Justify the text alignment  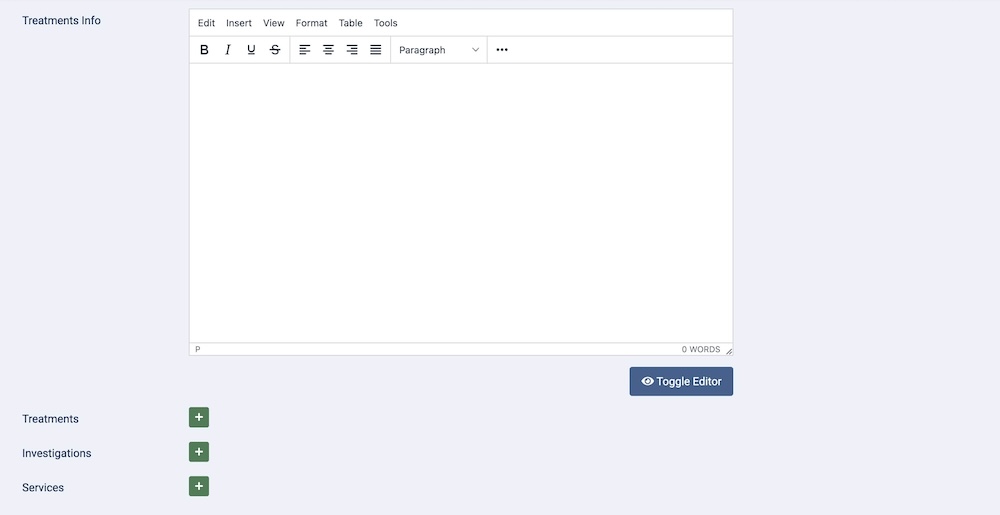[376, 50]
